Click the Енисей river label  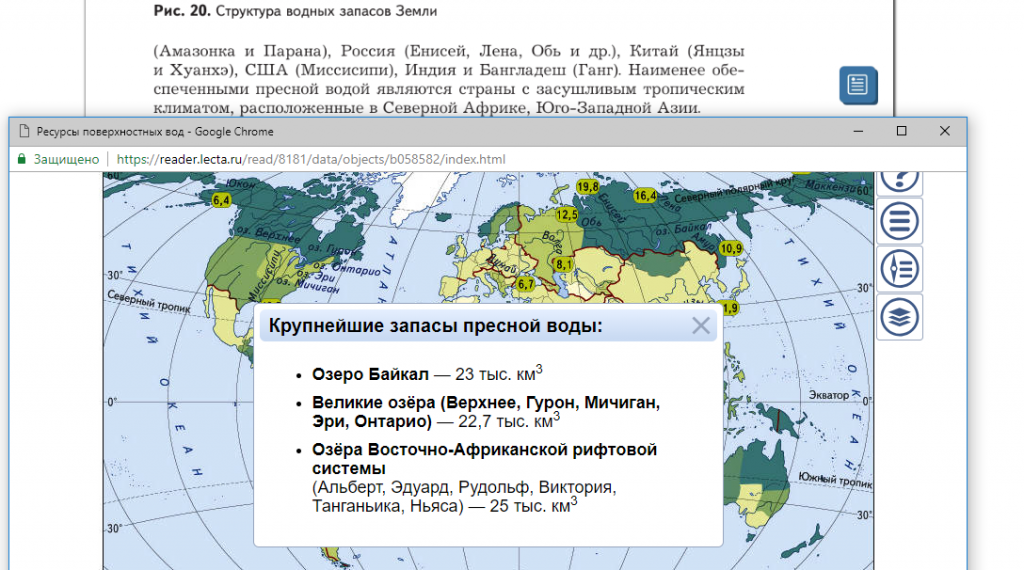[x=613, y=208]
